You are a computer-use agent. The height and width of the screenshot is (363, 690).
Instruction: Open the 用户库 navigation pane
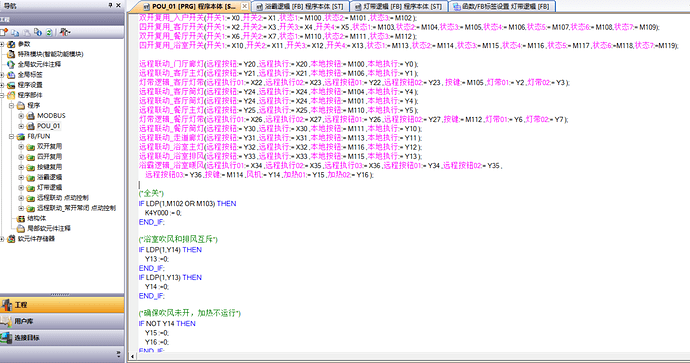point(62,322)
